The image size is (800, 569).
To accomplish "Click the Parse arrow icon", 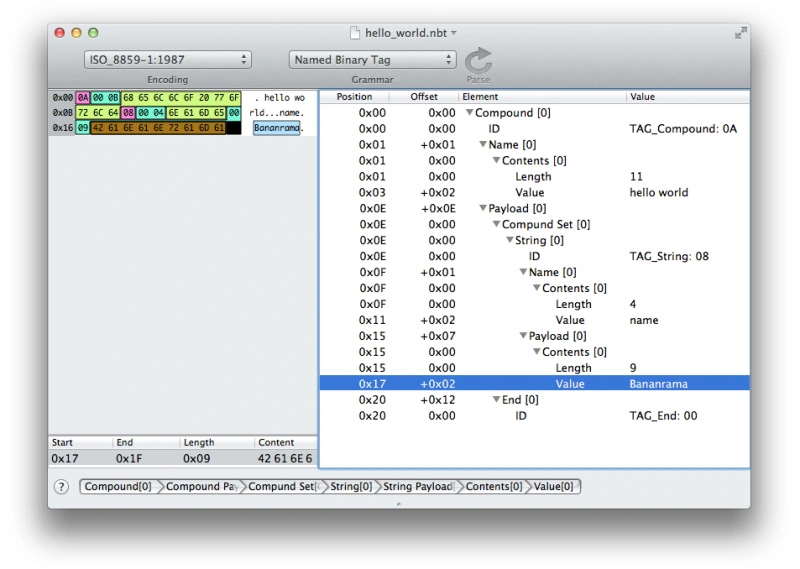I will coord(478,59).
